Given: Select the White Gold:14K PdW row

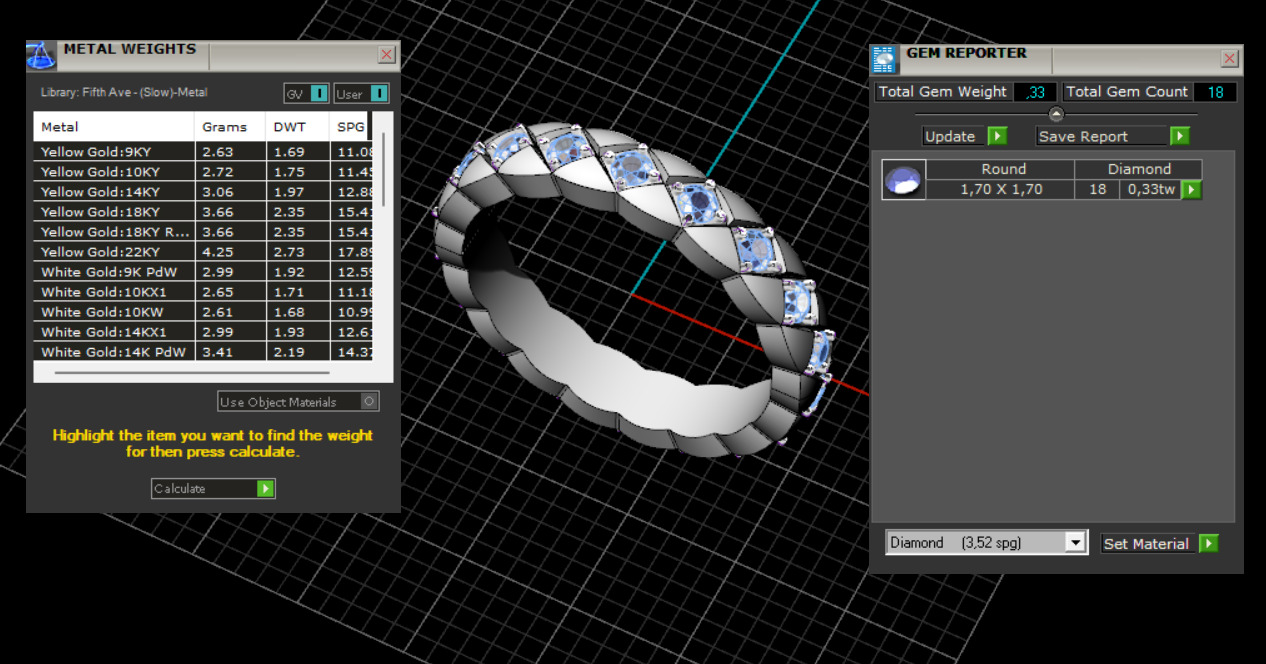Looking at the screenshot, I should (x=205, y=352).
